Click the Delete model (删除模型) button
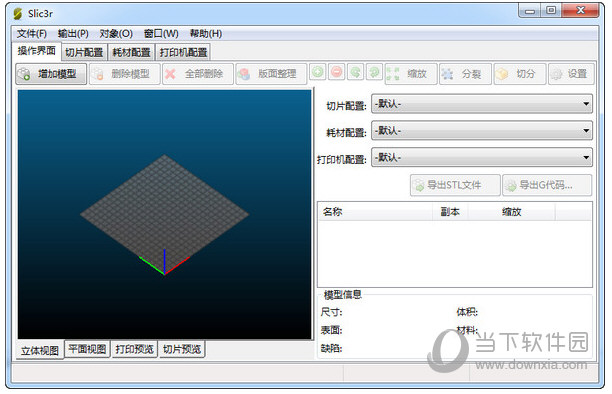Viewport: 612px width, 394px height. pyautogui.click(x=125, y=74)
